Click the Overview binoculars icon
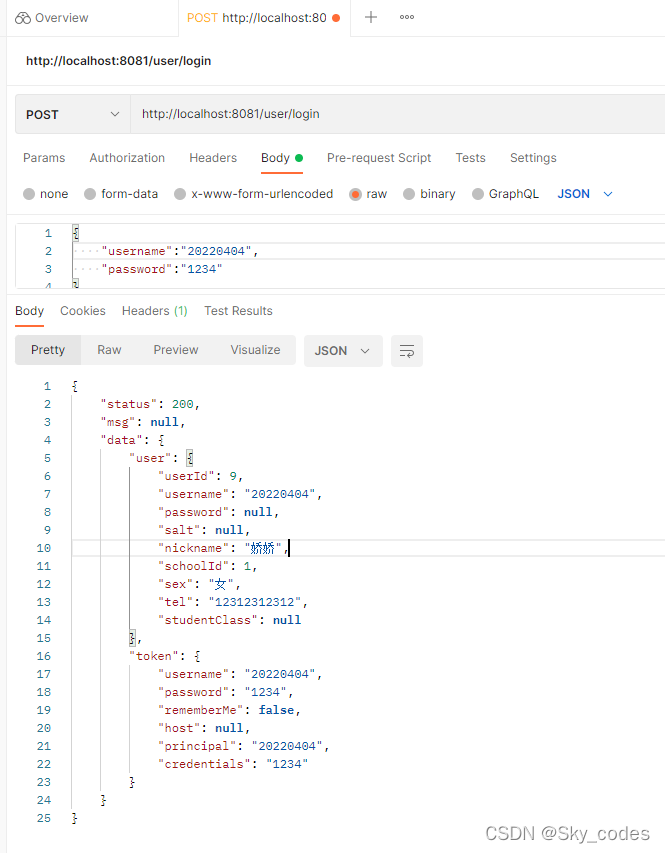This screenshot has height=853, width=665. pyautogui.click(x=23, y=18)
